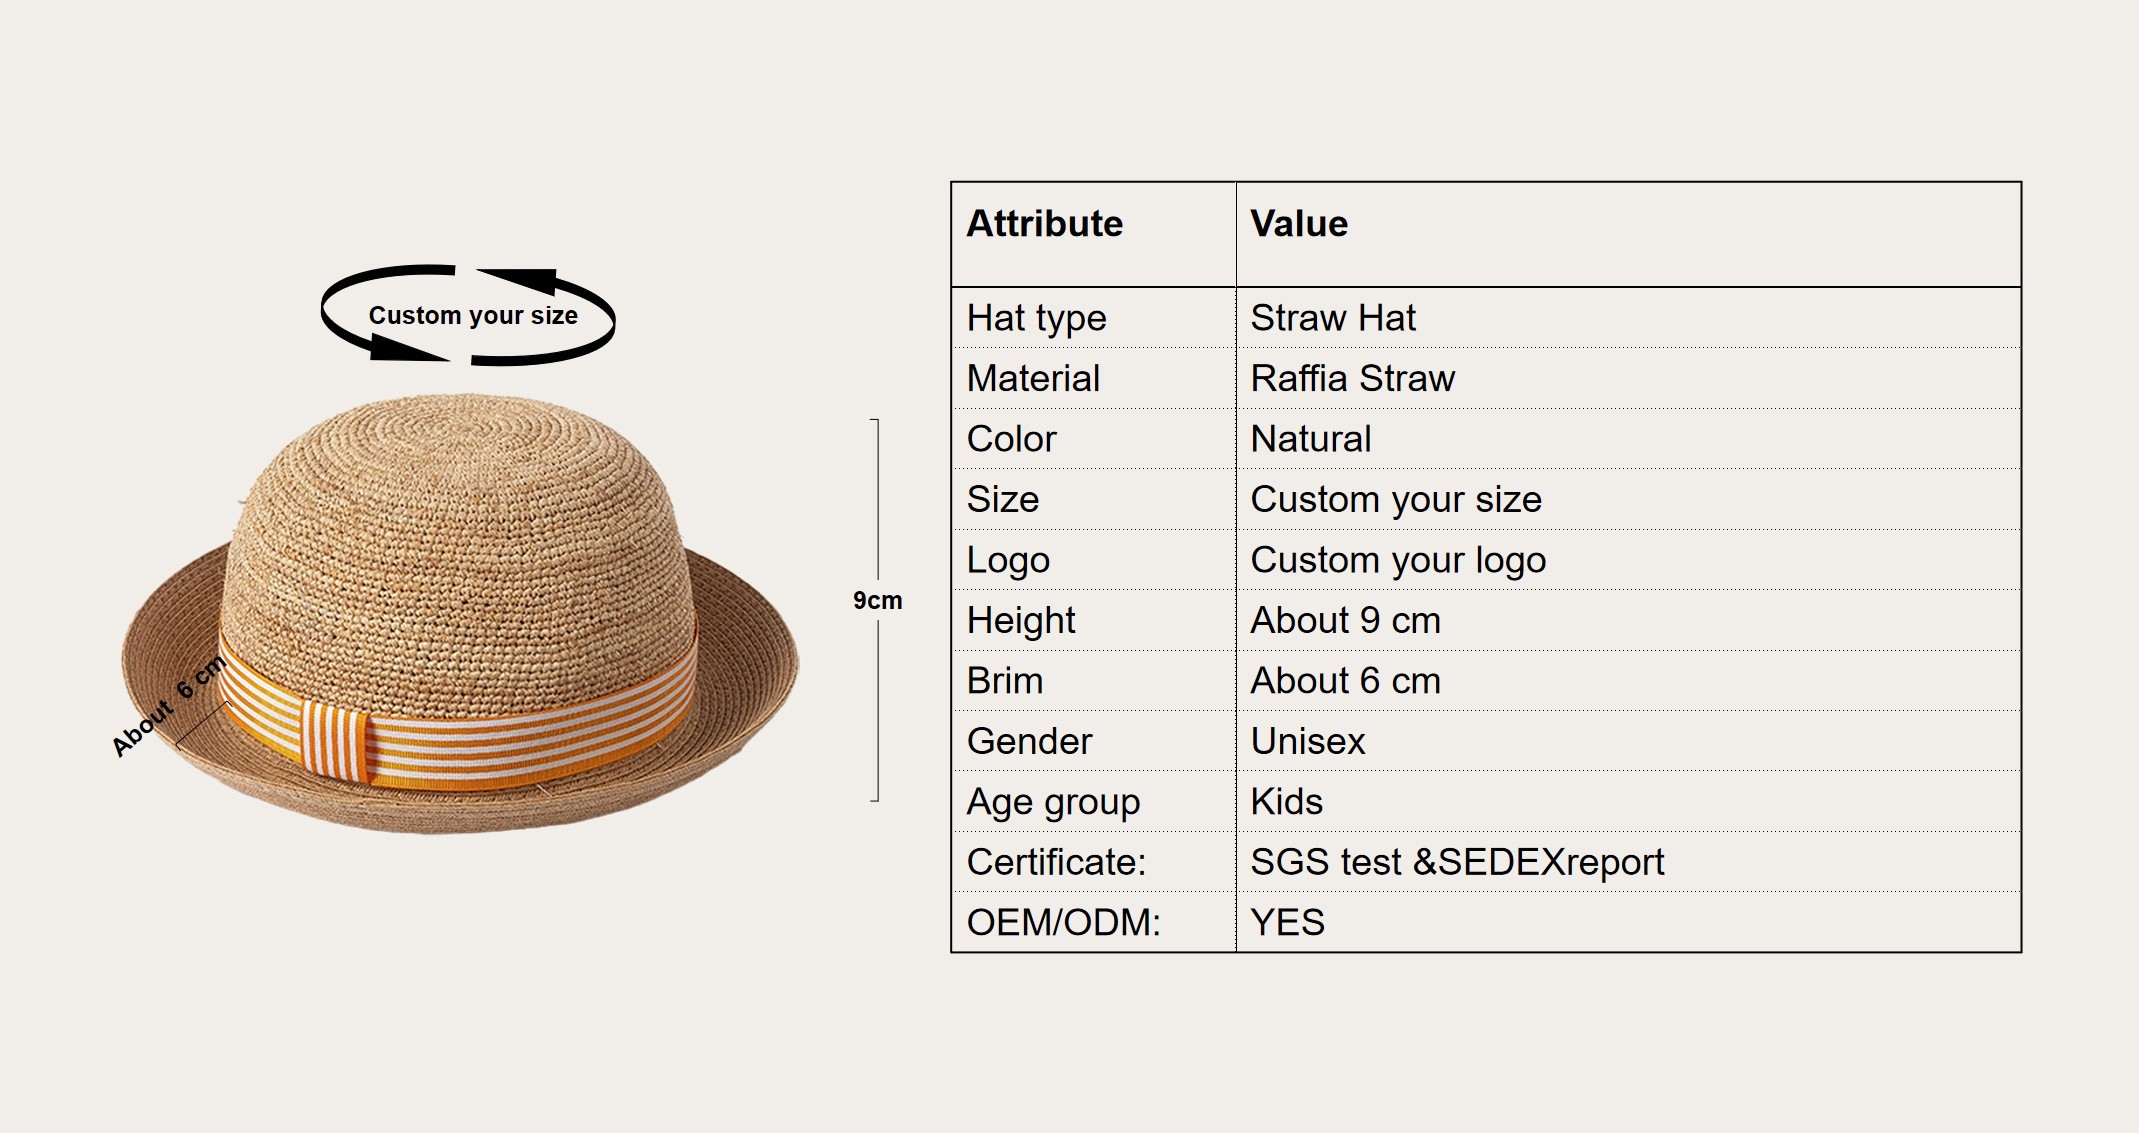Select the 'Value' column header

[1628, 234]
